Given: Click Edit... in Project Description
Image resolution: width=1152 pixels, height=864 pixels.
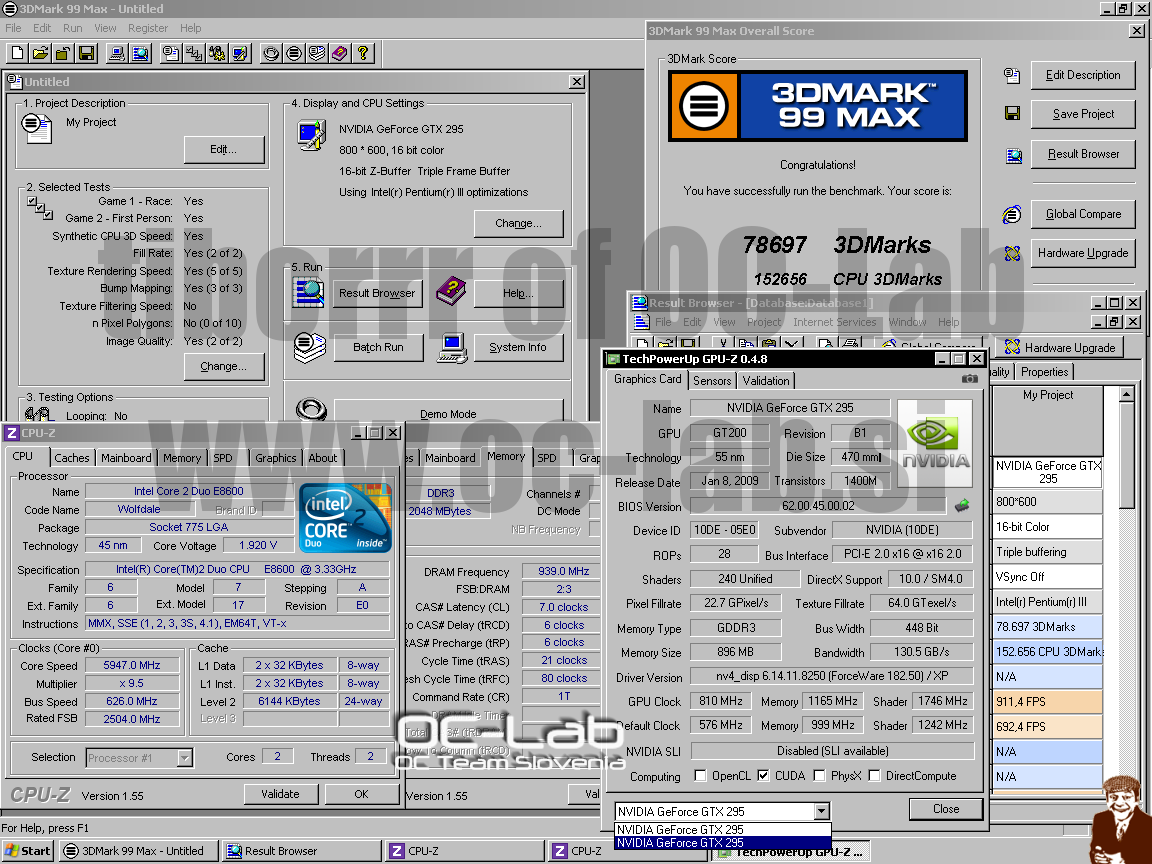Looking at the screenshot, I should [223, 149].
